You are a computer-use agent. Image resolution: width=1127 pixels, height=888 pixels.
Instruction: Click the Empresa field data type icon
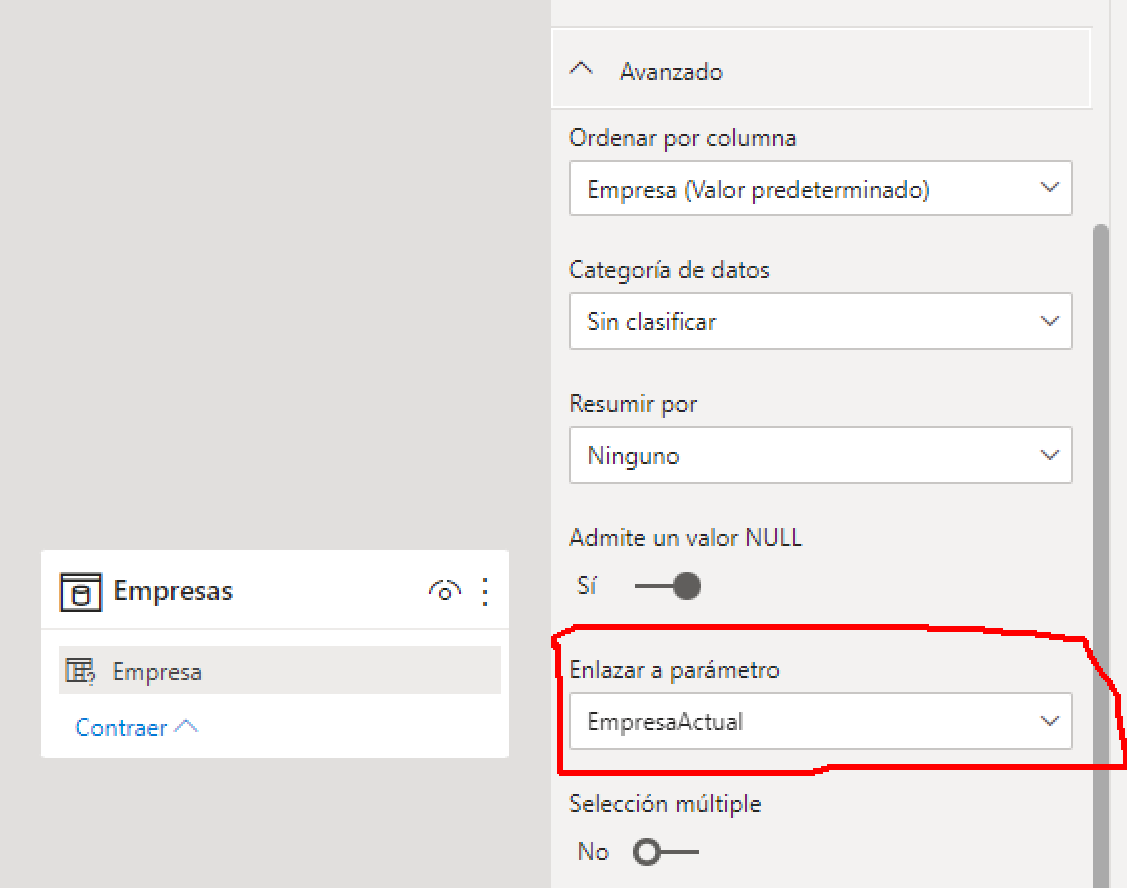point(82,670)
